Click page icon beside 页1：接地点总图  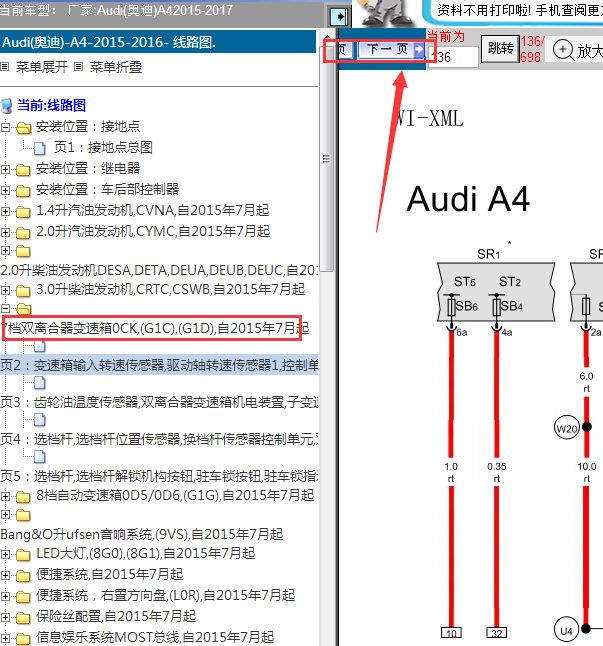point(40,148)
